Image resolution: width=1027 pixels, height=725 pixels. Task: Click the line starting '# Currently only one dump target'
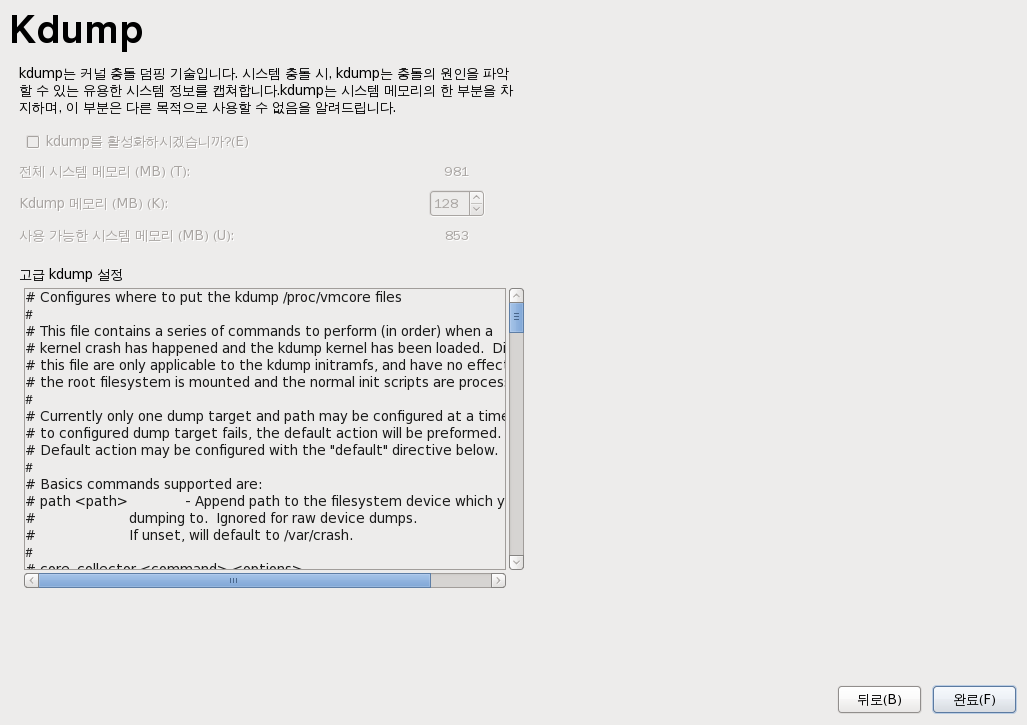[x=265, y=417]
